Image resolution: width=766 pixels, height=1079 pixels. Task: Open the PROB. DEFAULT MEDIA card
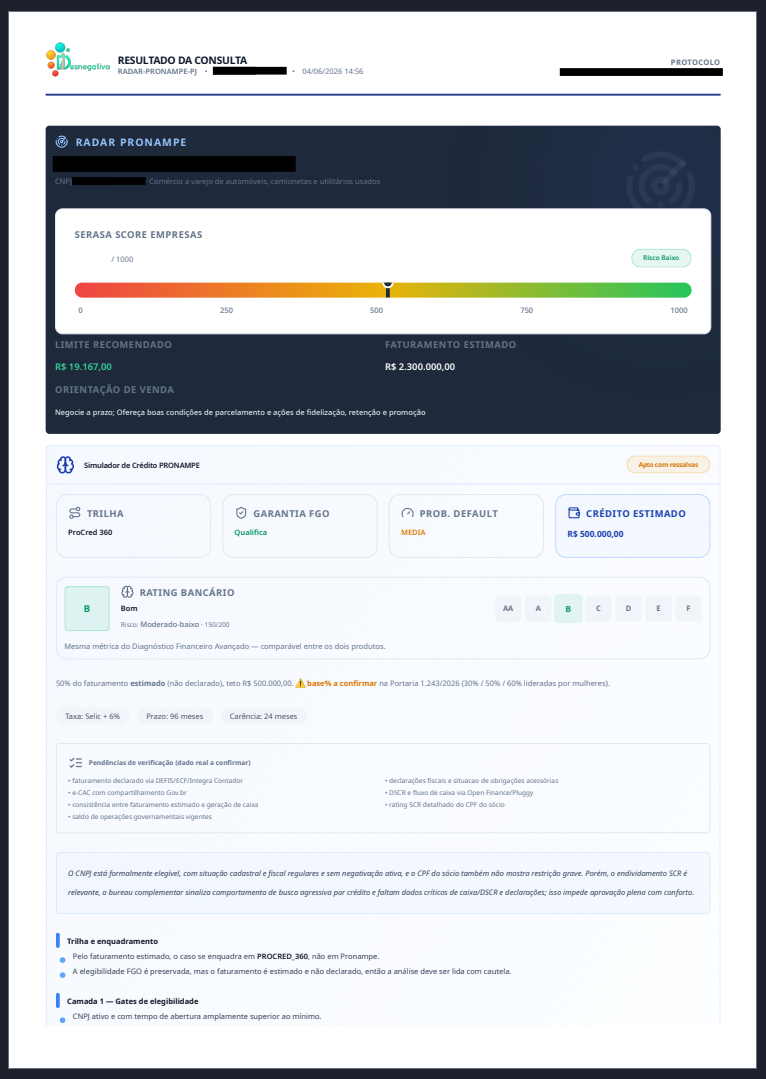[467, 526]
